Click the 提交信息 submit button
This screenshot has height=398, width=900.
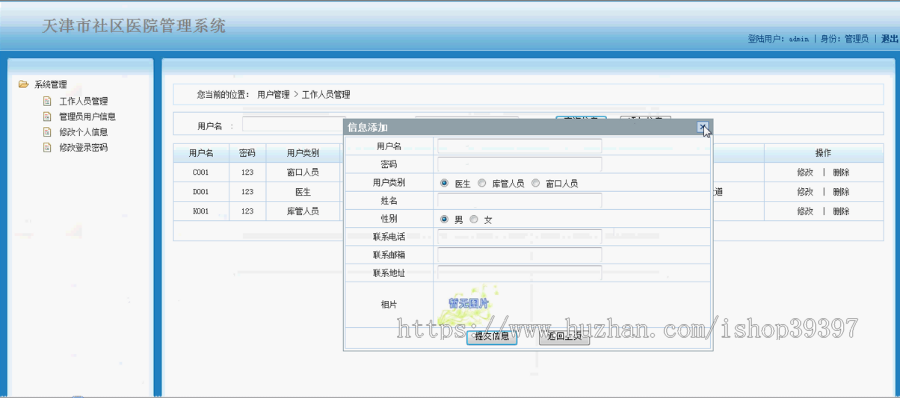click(492, 337)
